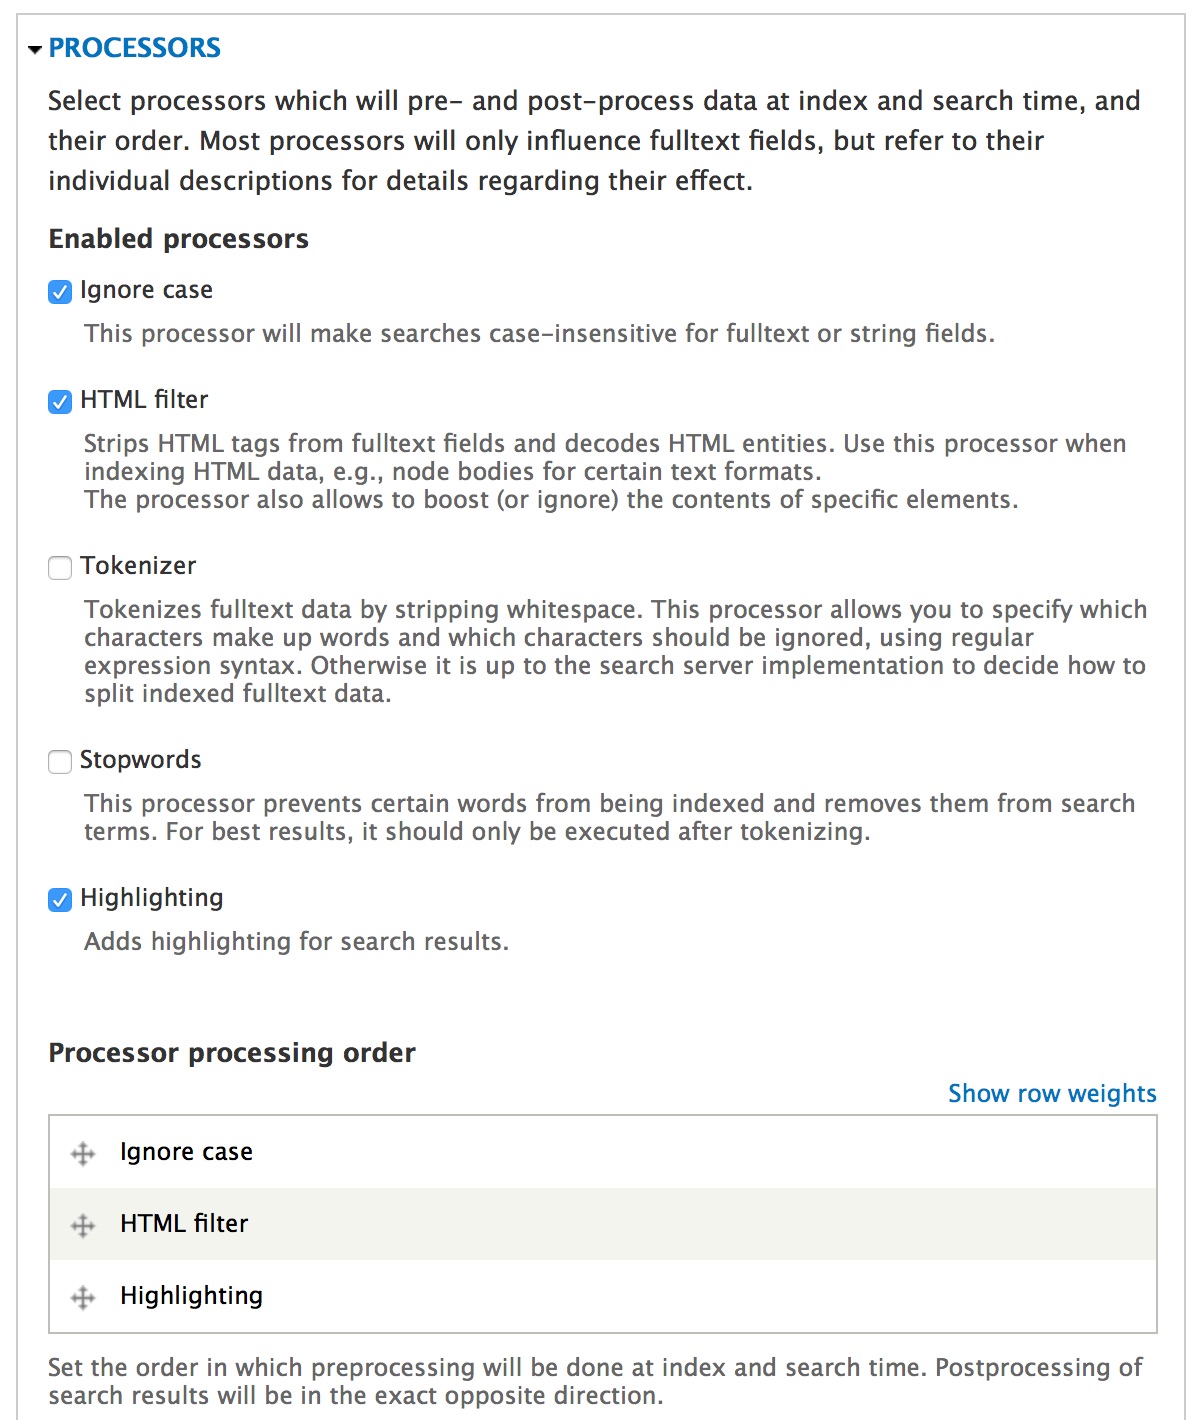Click the drag handle for Highlighting row
Screen dimensions: 1200x1420
click(x=83, y=1298)
